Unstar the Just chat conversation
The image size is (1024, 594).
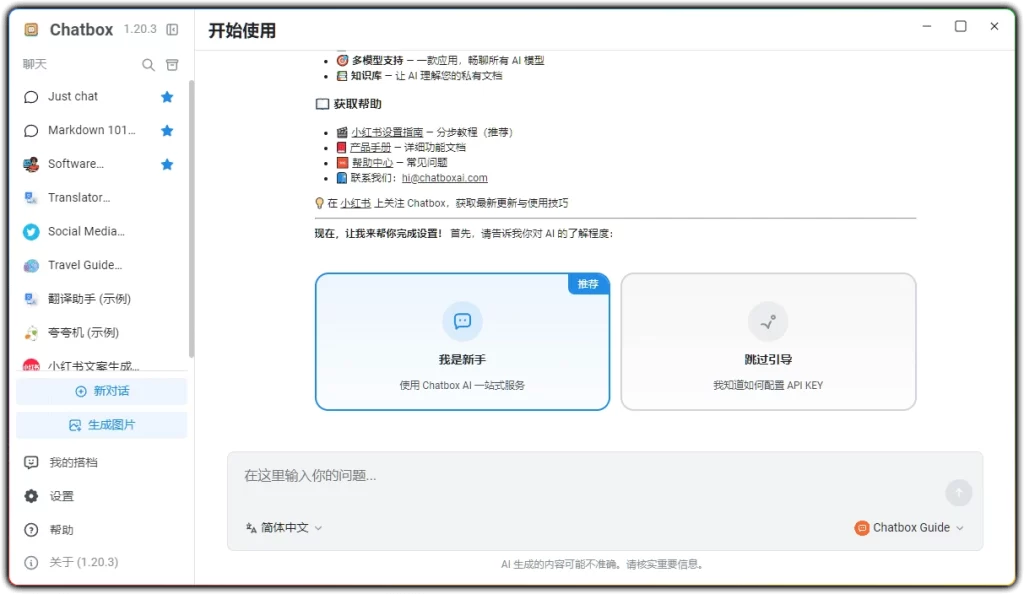click(x=167, y=97)
